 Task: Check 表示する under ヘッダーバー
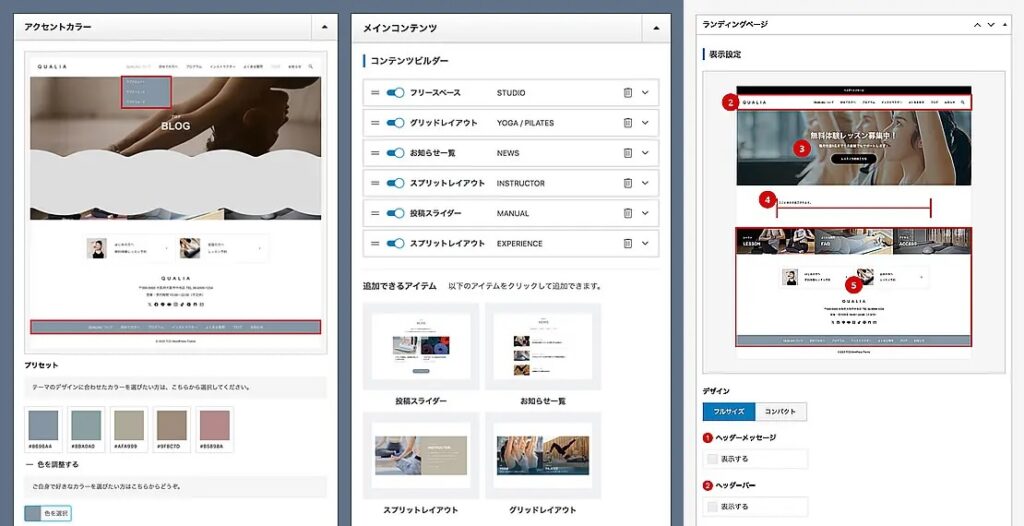click(x=712, y=506)
